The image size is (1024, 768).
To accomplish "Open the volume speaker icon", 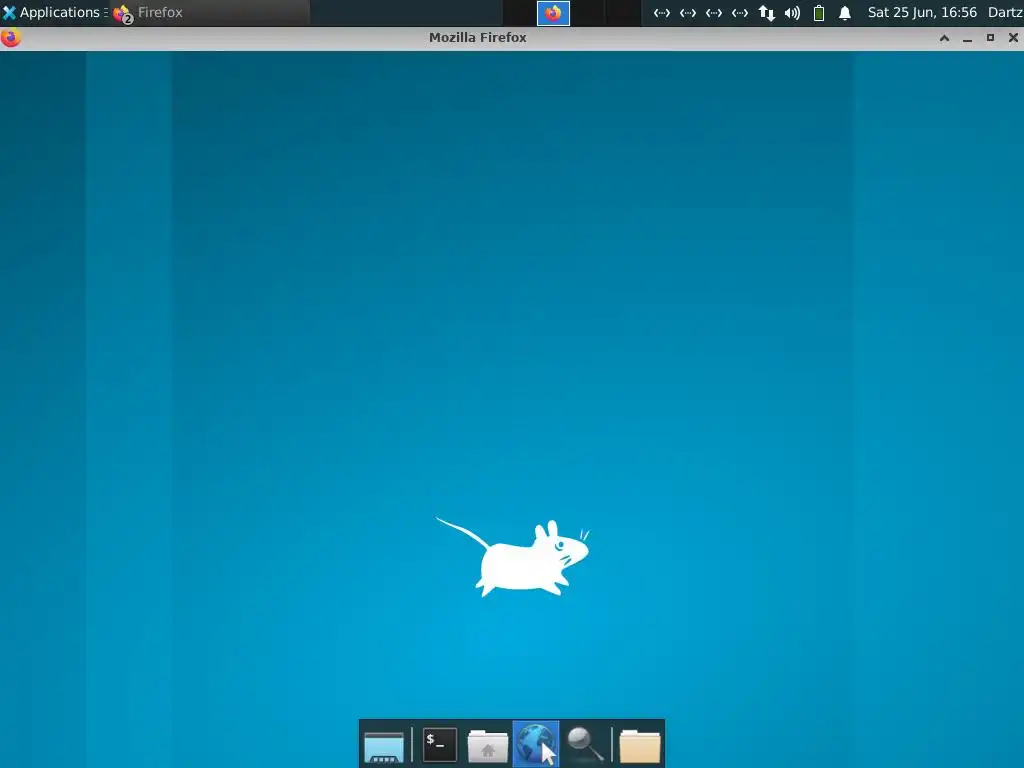I will [x=792, y=13].
